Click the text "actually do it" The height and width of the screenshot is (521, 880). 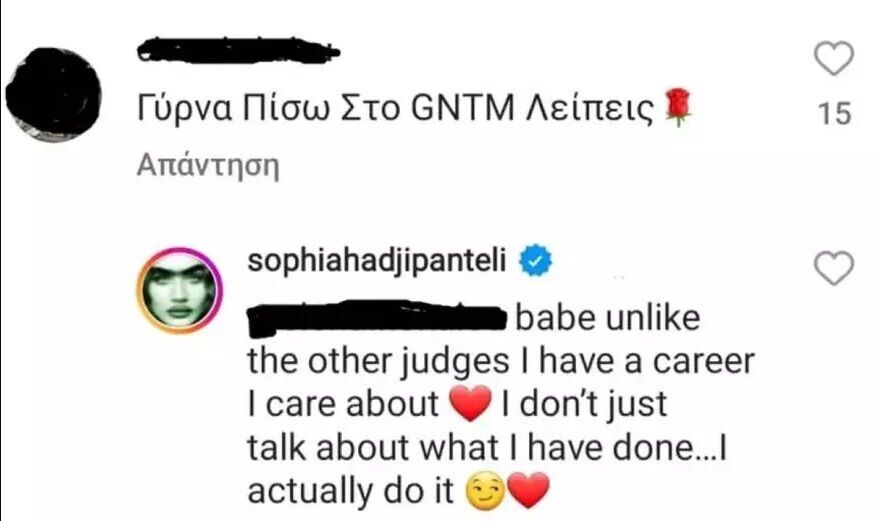click(352, 489)
